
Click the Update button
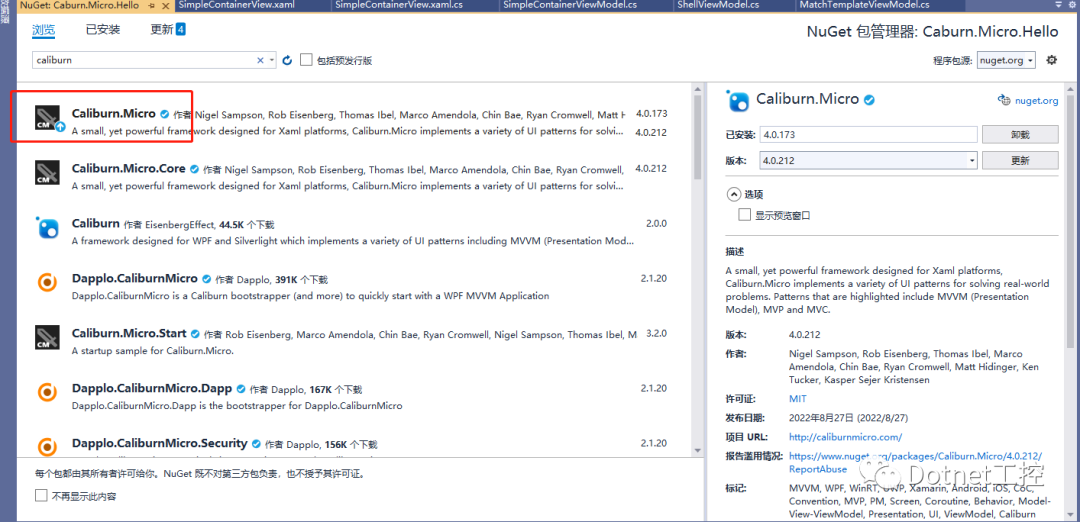pyautogui.click(x=1020, y=160)
